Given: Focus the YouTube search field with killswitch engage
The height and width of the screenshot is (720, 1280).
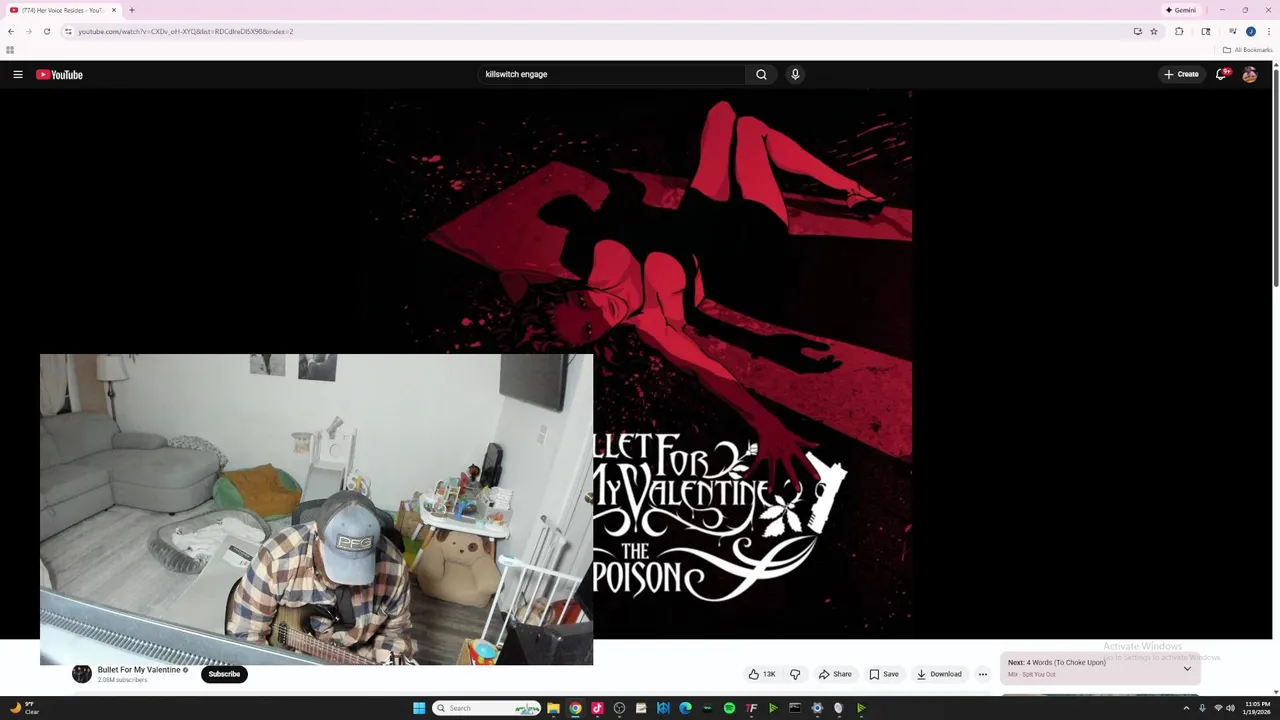Looking at the screenshot, I should tap(612, 74).
